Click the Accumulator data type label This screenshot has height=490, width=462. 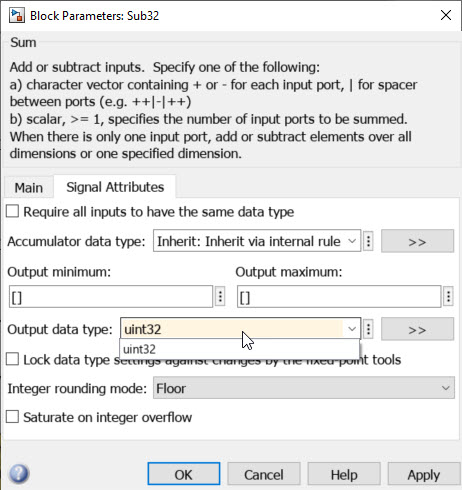pyautogui.click(x=76, y=241)
